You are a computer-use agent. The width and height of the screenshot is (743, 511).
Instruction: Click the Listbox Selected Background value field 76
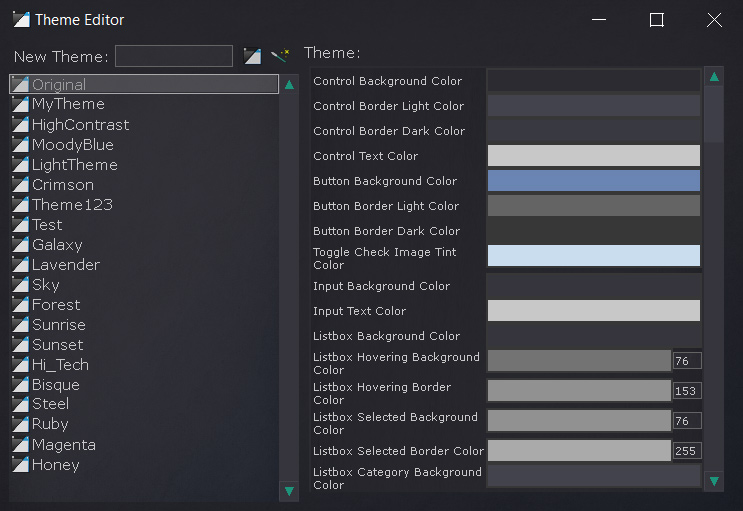tap(687, 420)
